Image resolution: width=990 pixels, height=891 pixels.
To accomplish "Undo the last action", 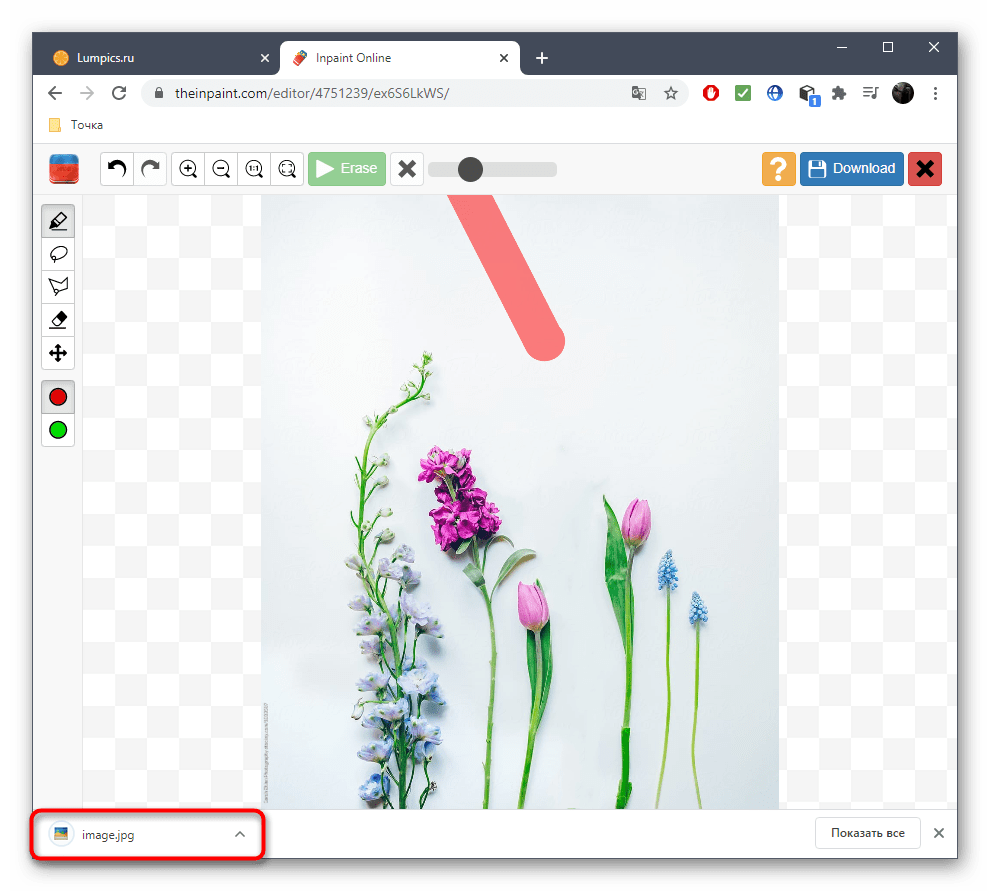I will click(117, 169).
